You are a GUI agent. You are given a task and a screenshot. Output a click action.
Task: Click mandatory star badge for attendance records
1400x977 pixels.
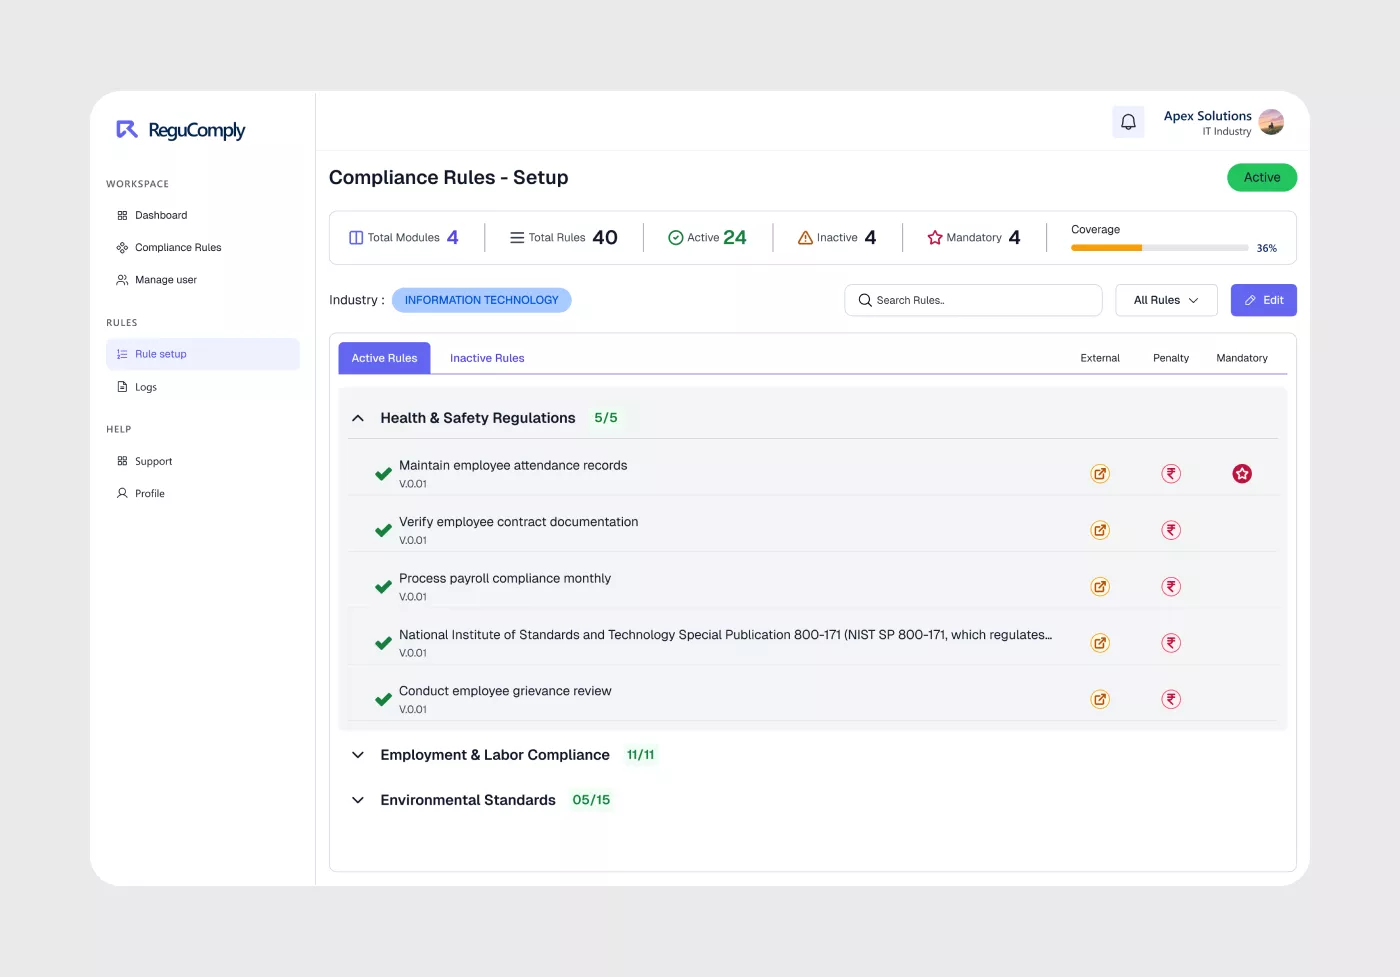pos(1242,474)
